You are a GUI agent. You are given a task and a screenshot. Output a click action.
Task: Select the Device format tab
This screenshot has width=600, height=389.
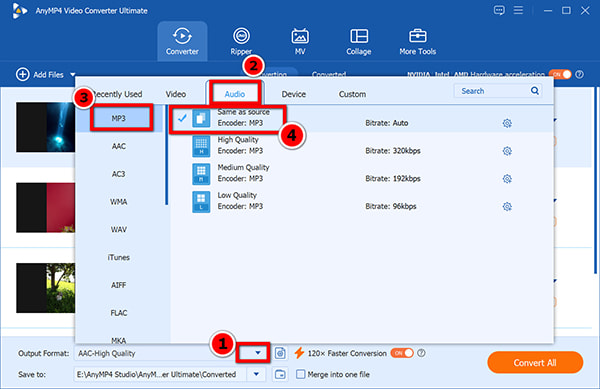click(293, 94)
